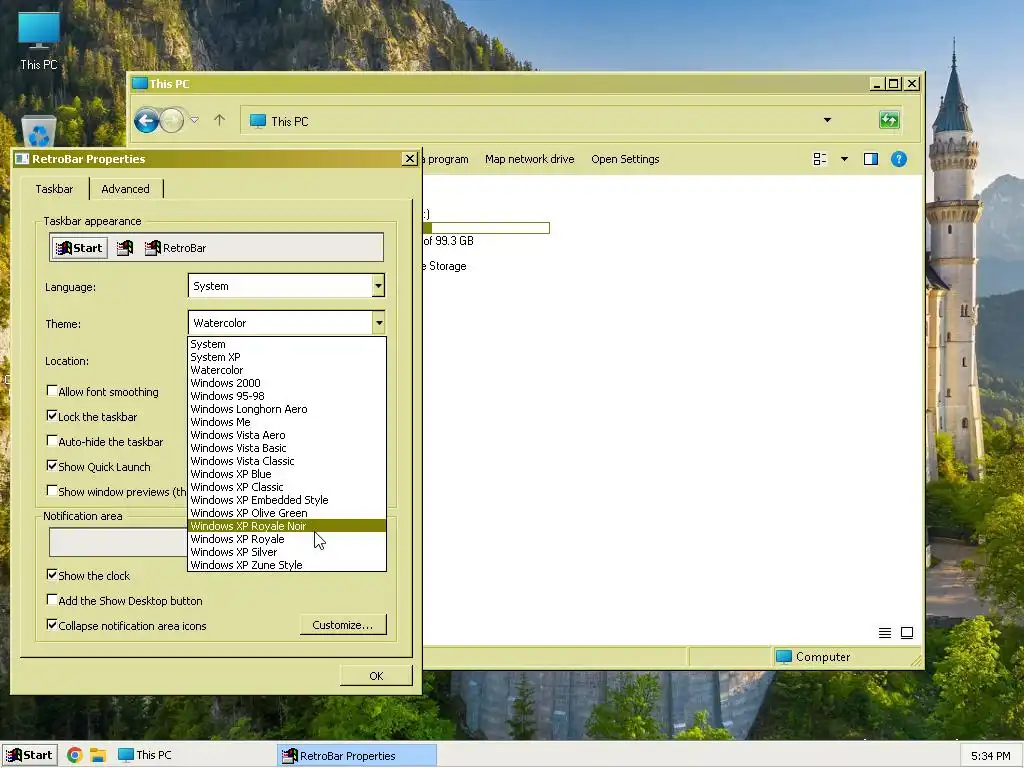Select the Recycle Bin desktop icon

point(39,131)
